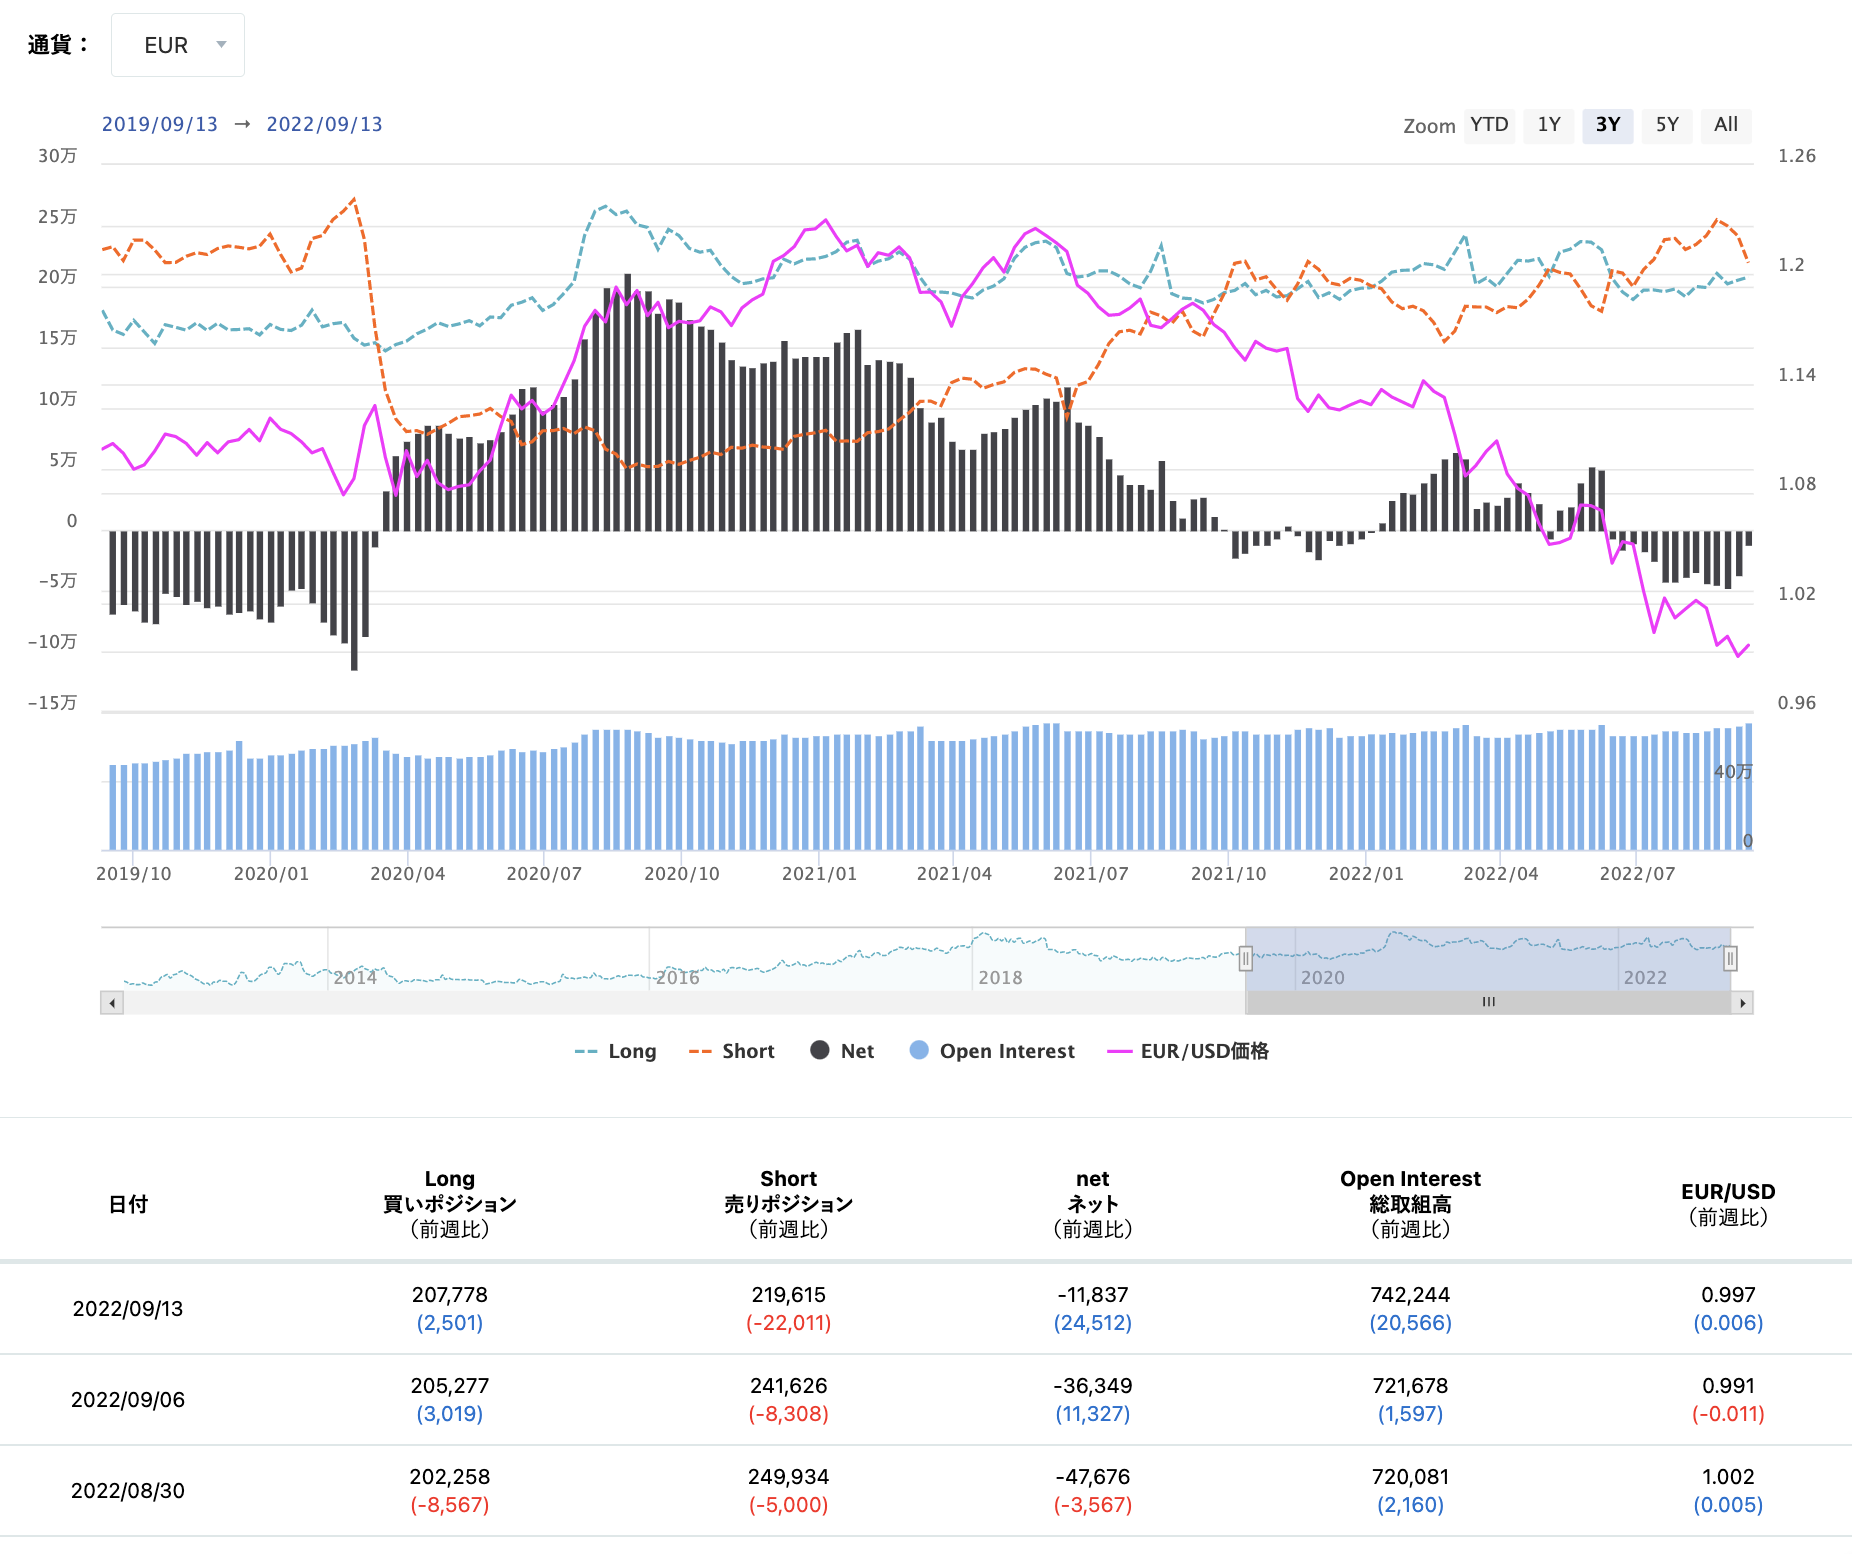The height and width of the screenshot is (1554, 1852).
Task: Click the 2020/04 x-axis label
Action: point(407,874)
